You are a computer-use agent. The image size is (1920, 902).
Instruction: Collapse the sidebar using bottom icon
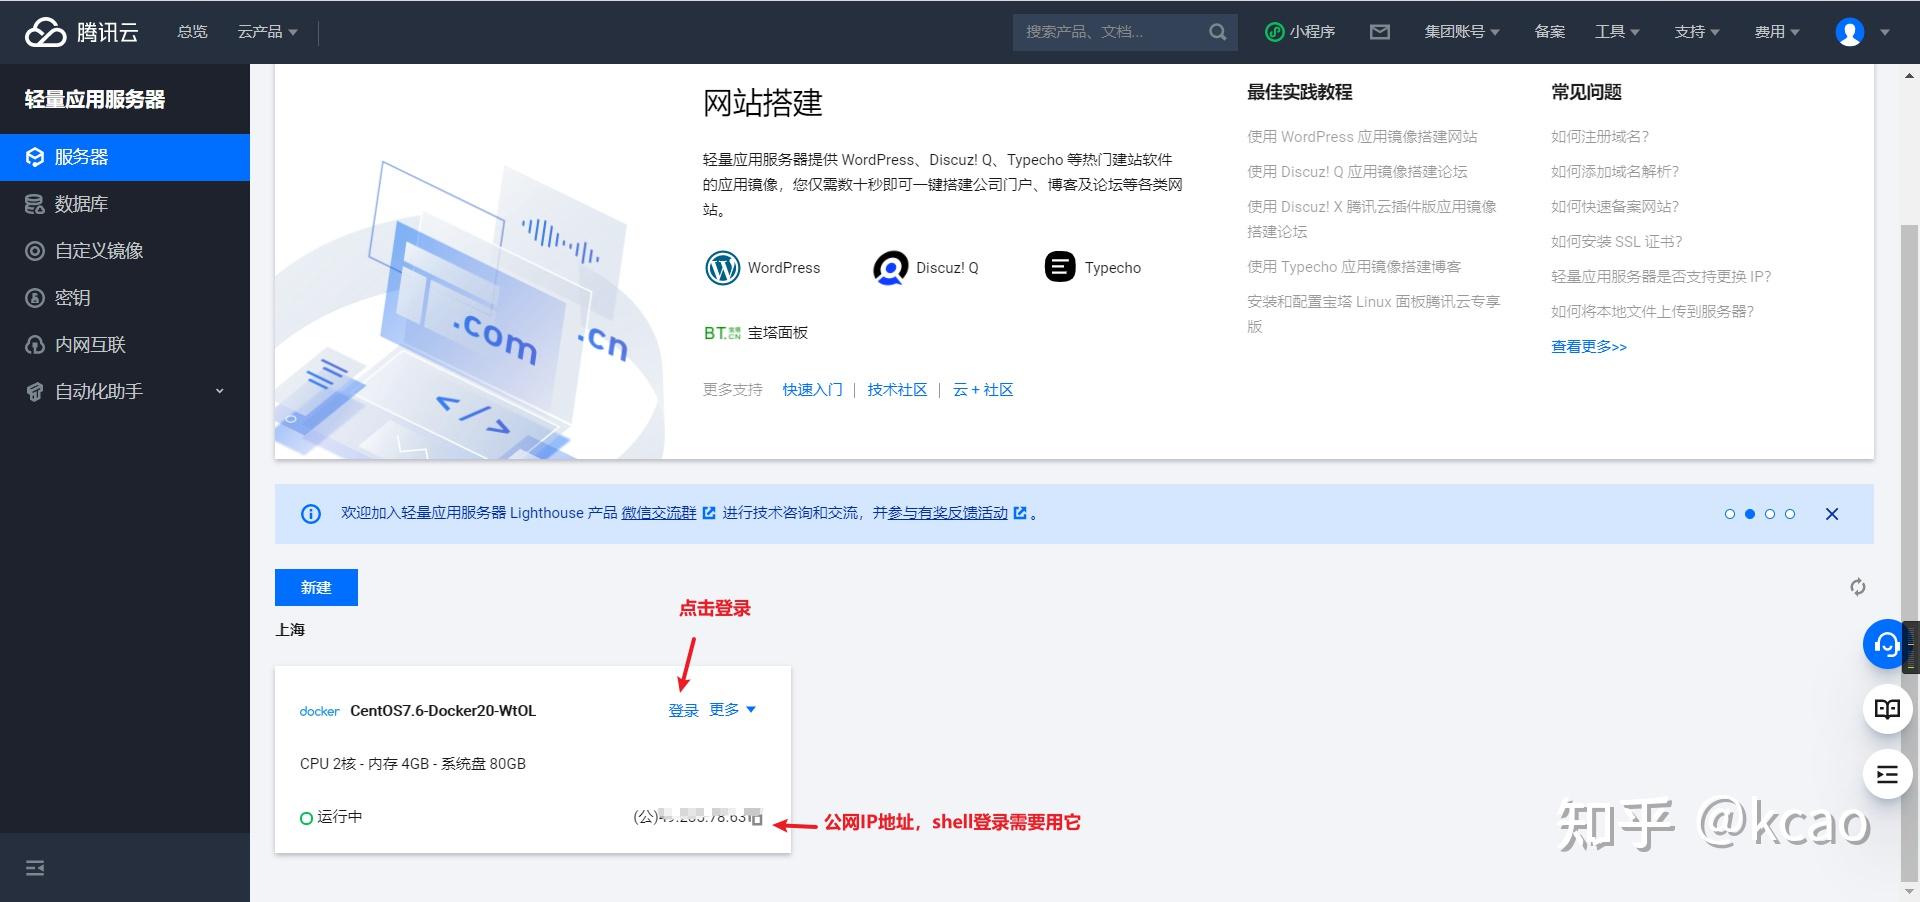click(x=35, y=868)
